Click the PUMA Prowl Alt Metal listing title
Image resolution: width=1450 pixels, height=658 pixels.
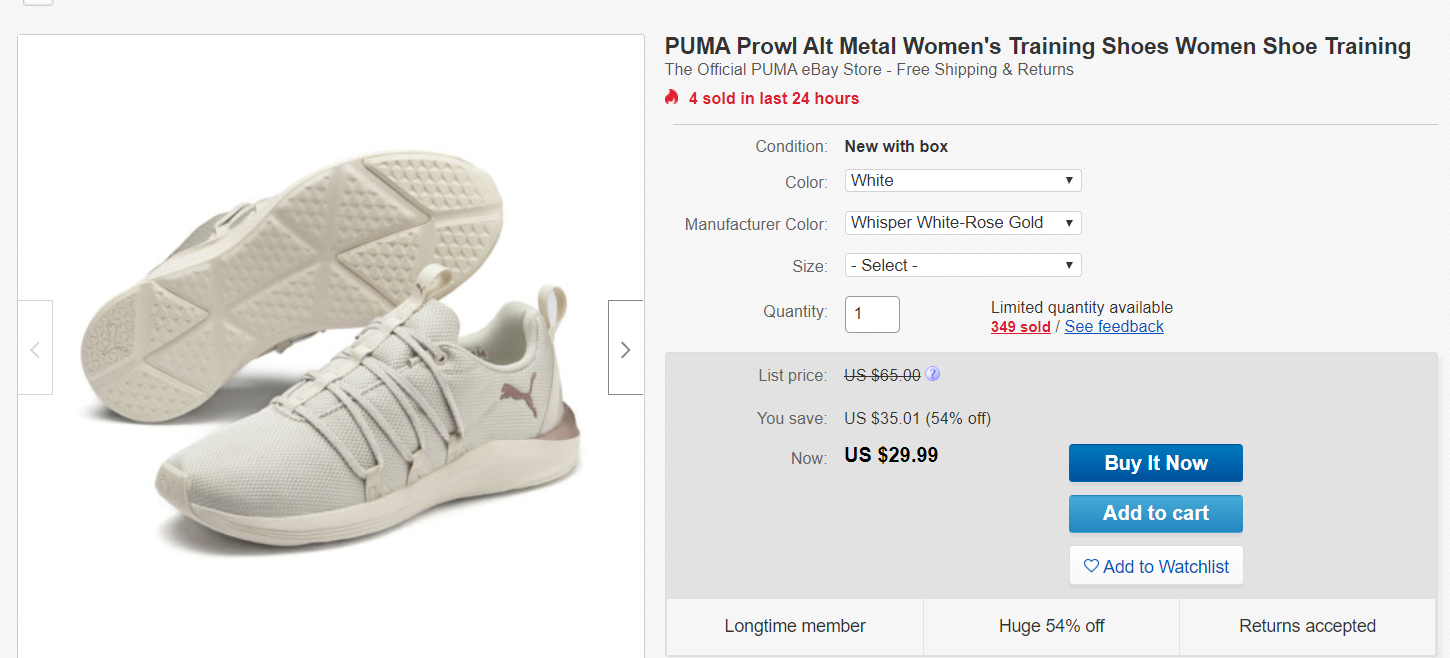1037,46
